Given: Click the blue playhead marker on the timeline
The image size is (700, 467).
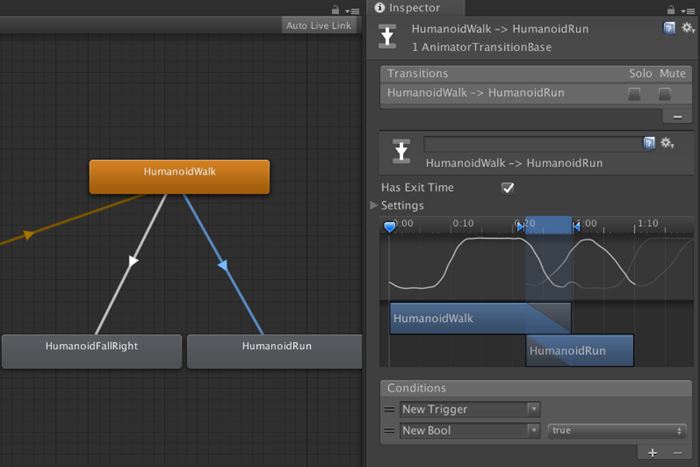Looking at the screenshot, I should (390, 227).
